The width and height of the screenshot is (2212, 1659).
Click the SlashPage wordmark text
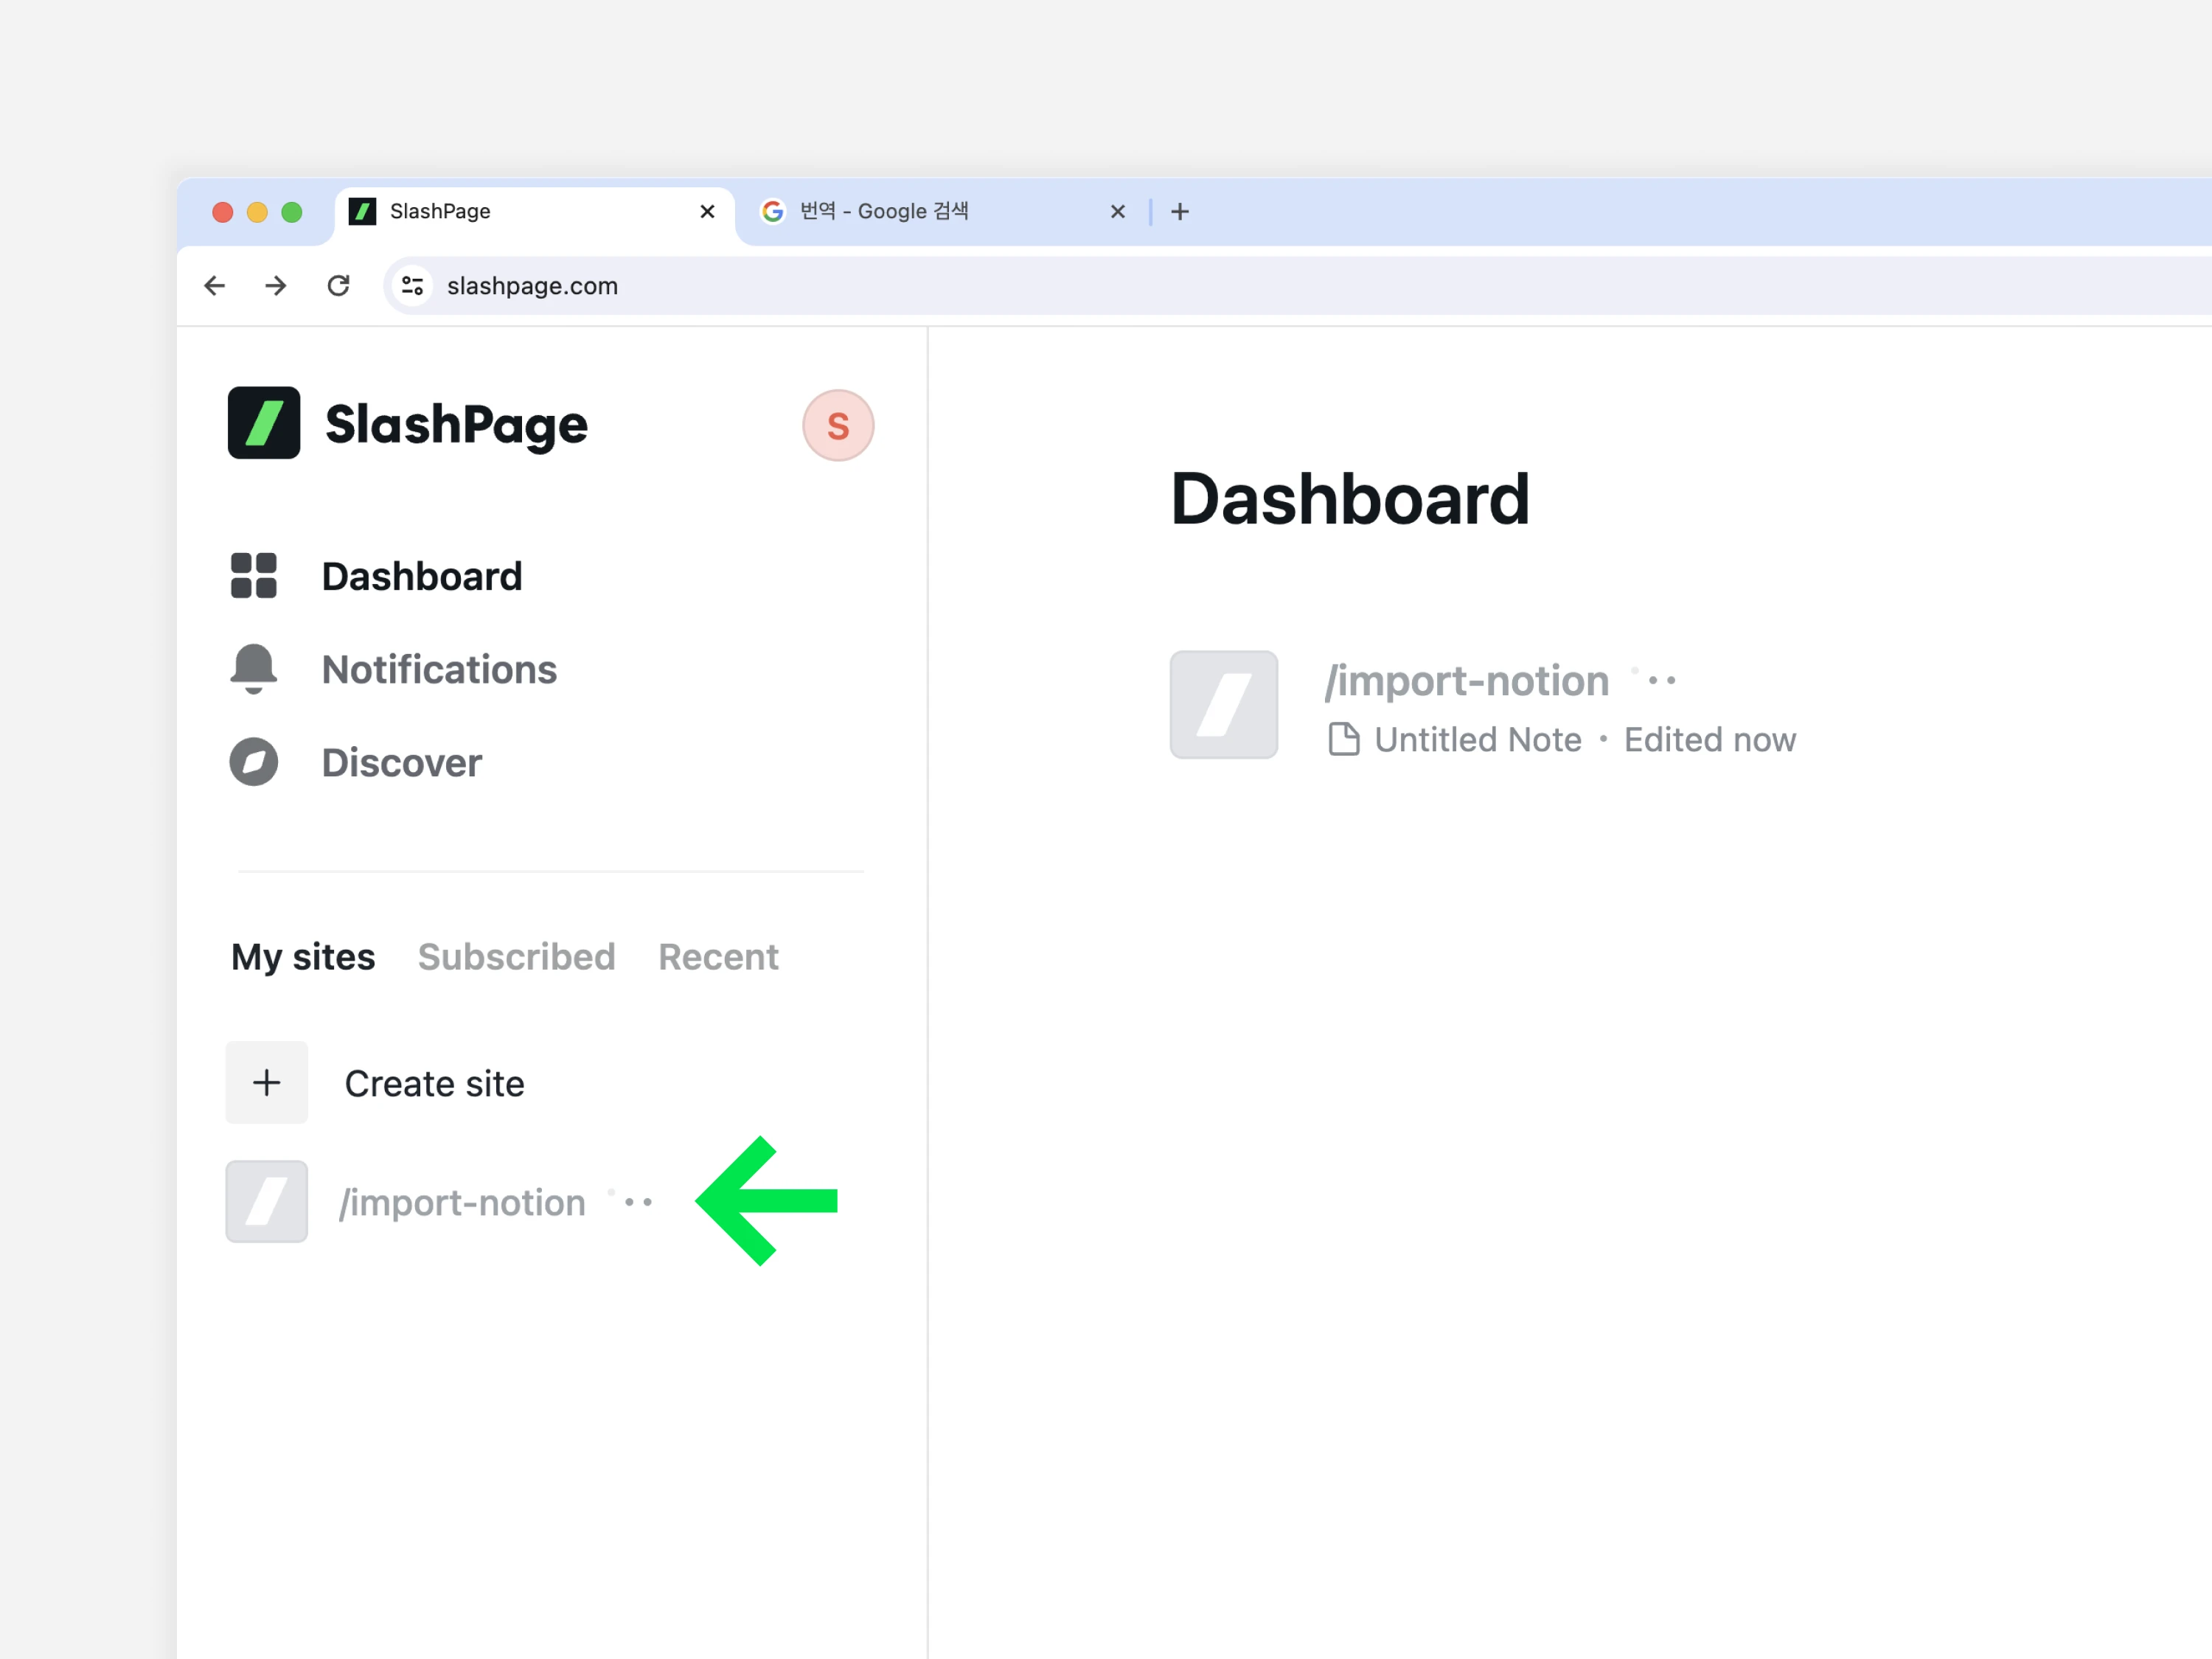[x=456, y=426]
